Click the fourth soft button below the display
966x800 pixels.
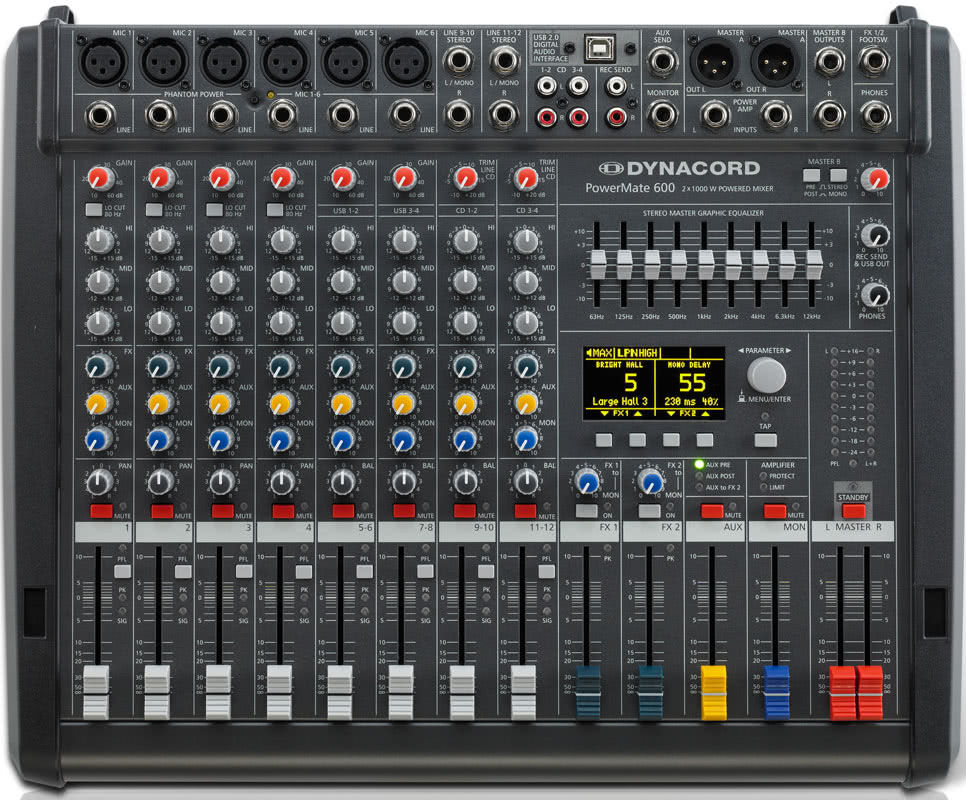coord(705,440)
